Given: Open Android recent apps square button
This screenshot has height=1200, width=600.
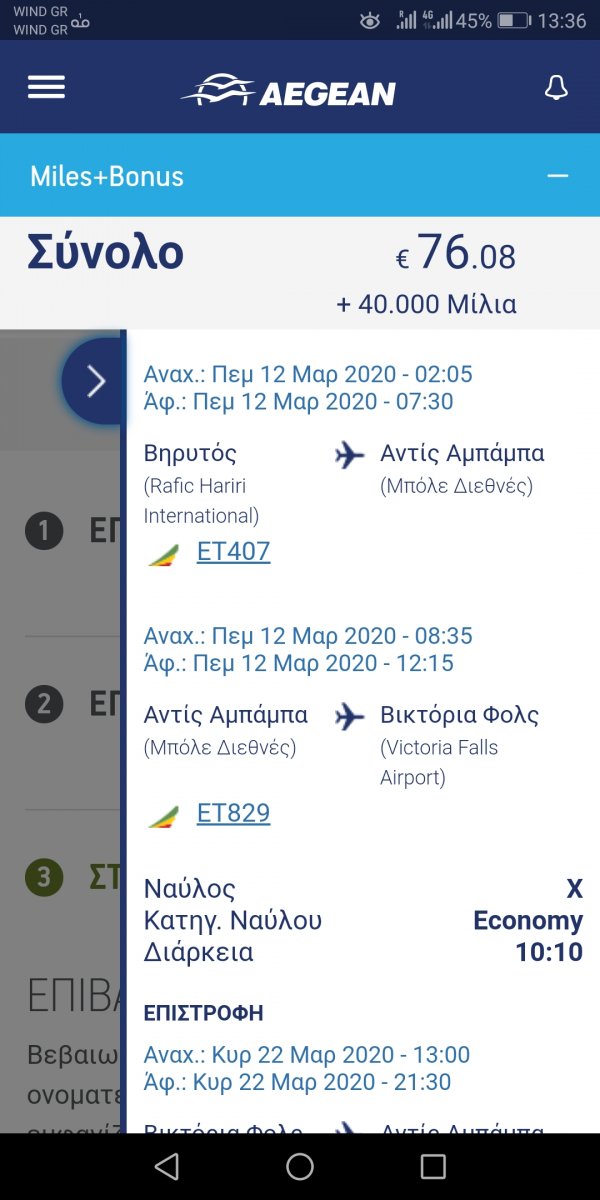Looking at the screenshot, I should (433, 1166).
